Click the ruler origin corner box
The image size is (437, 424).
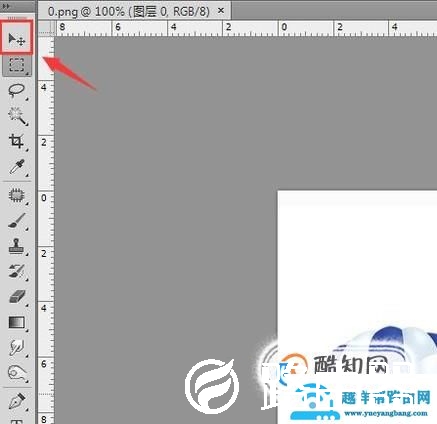click(46, 28)
